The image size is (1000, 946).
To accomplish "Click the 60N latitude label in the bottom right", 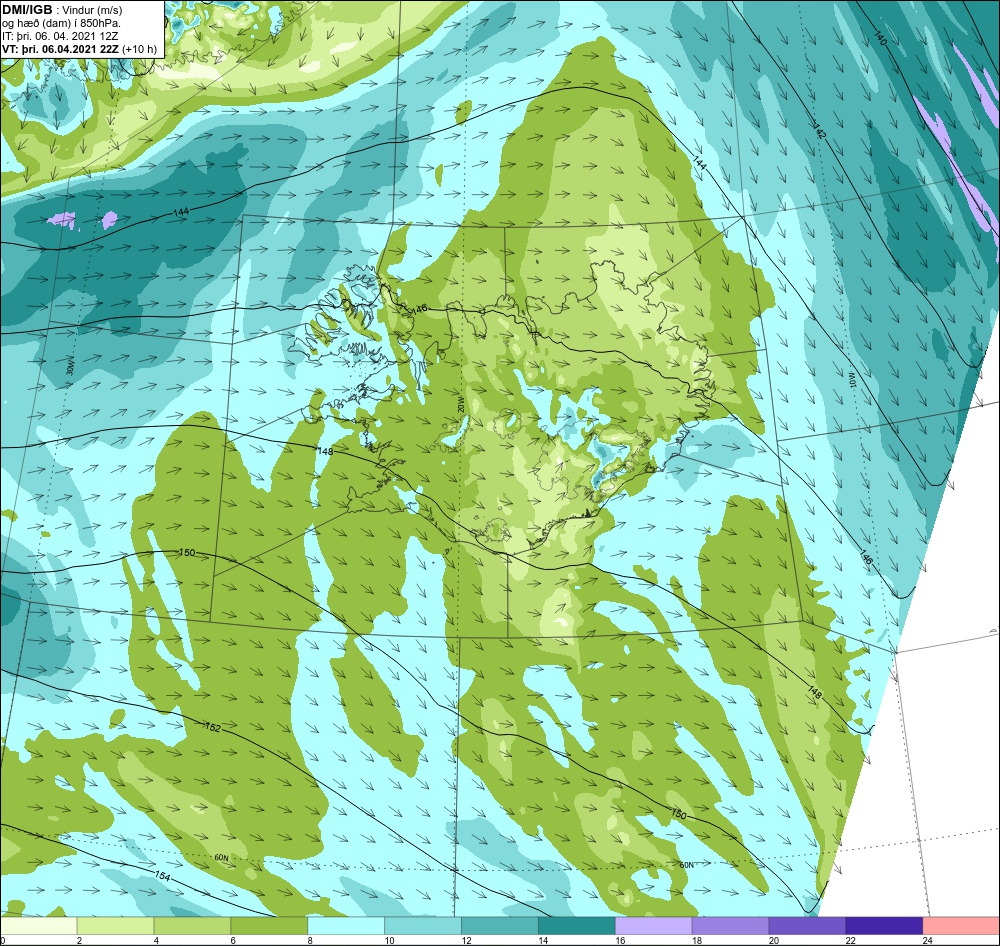I will click(x=686, y=865).
